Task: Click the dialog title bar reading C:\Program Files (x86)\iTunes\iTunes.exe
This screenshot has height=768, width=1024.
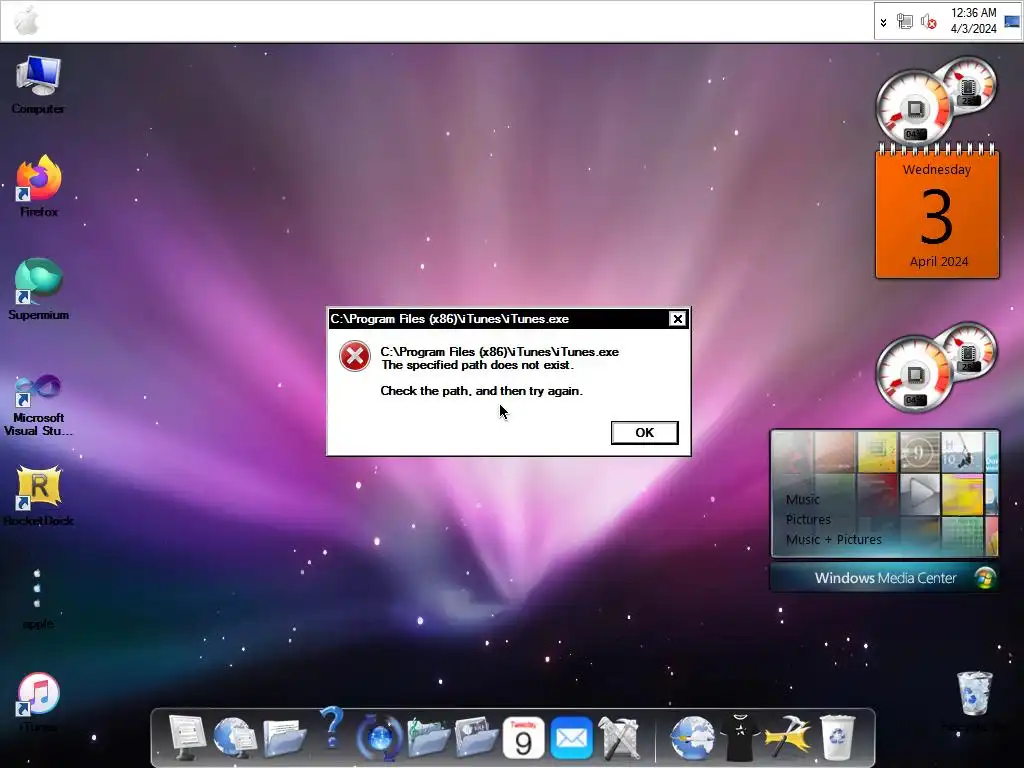Action: [496, 319]
